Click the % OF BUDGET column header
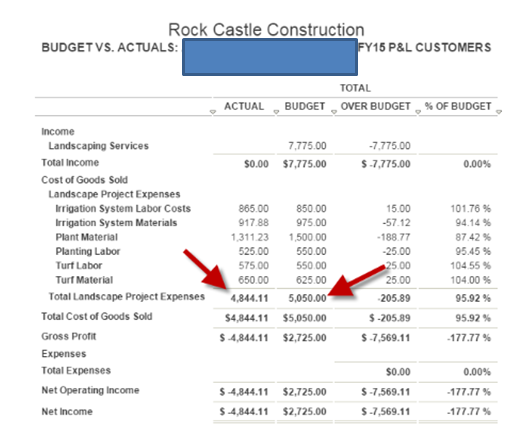The width and height of the screenshot is (532, 444). [x=458, y=106]
